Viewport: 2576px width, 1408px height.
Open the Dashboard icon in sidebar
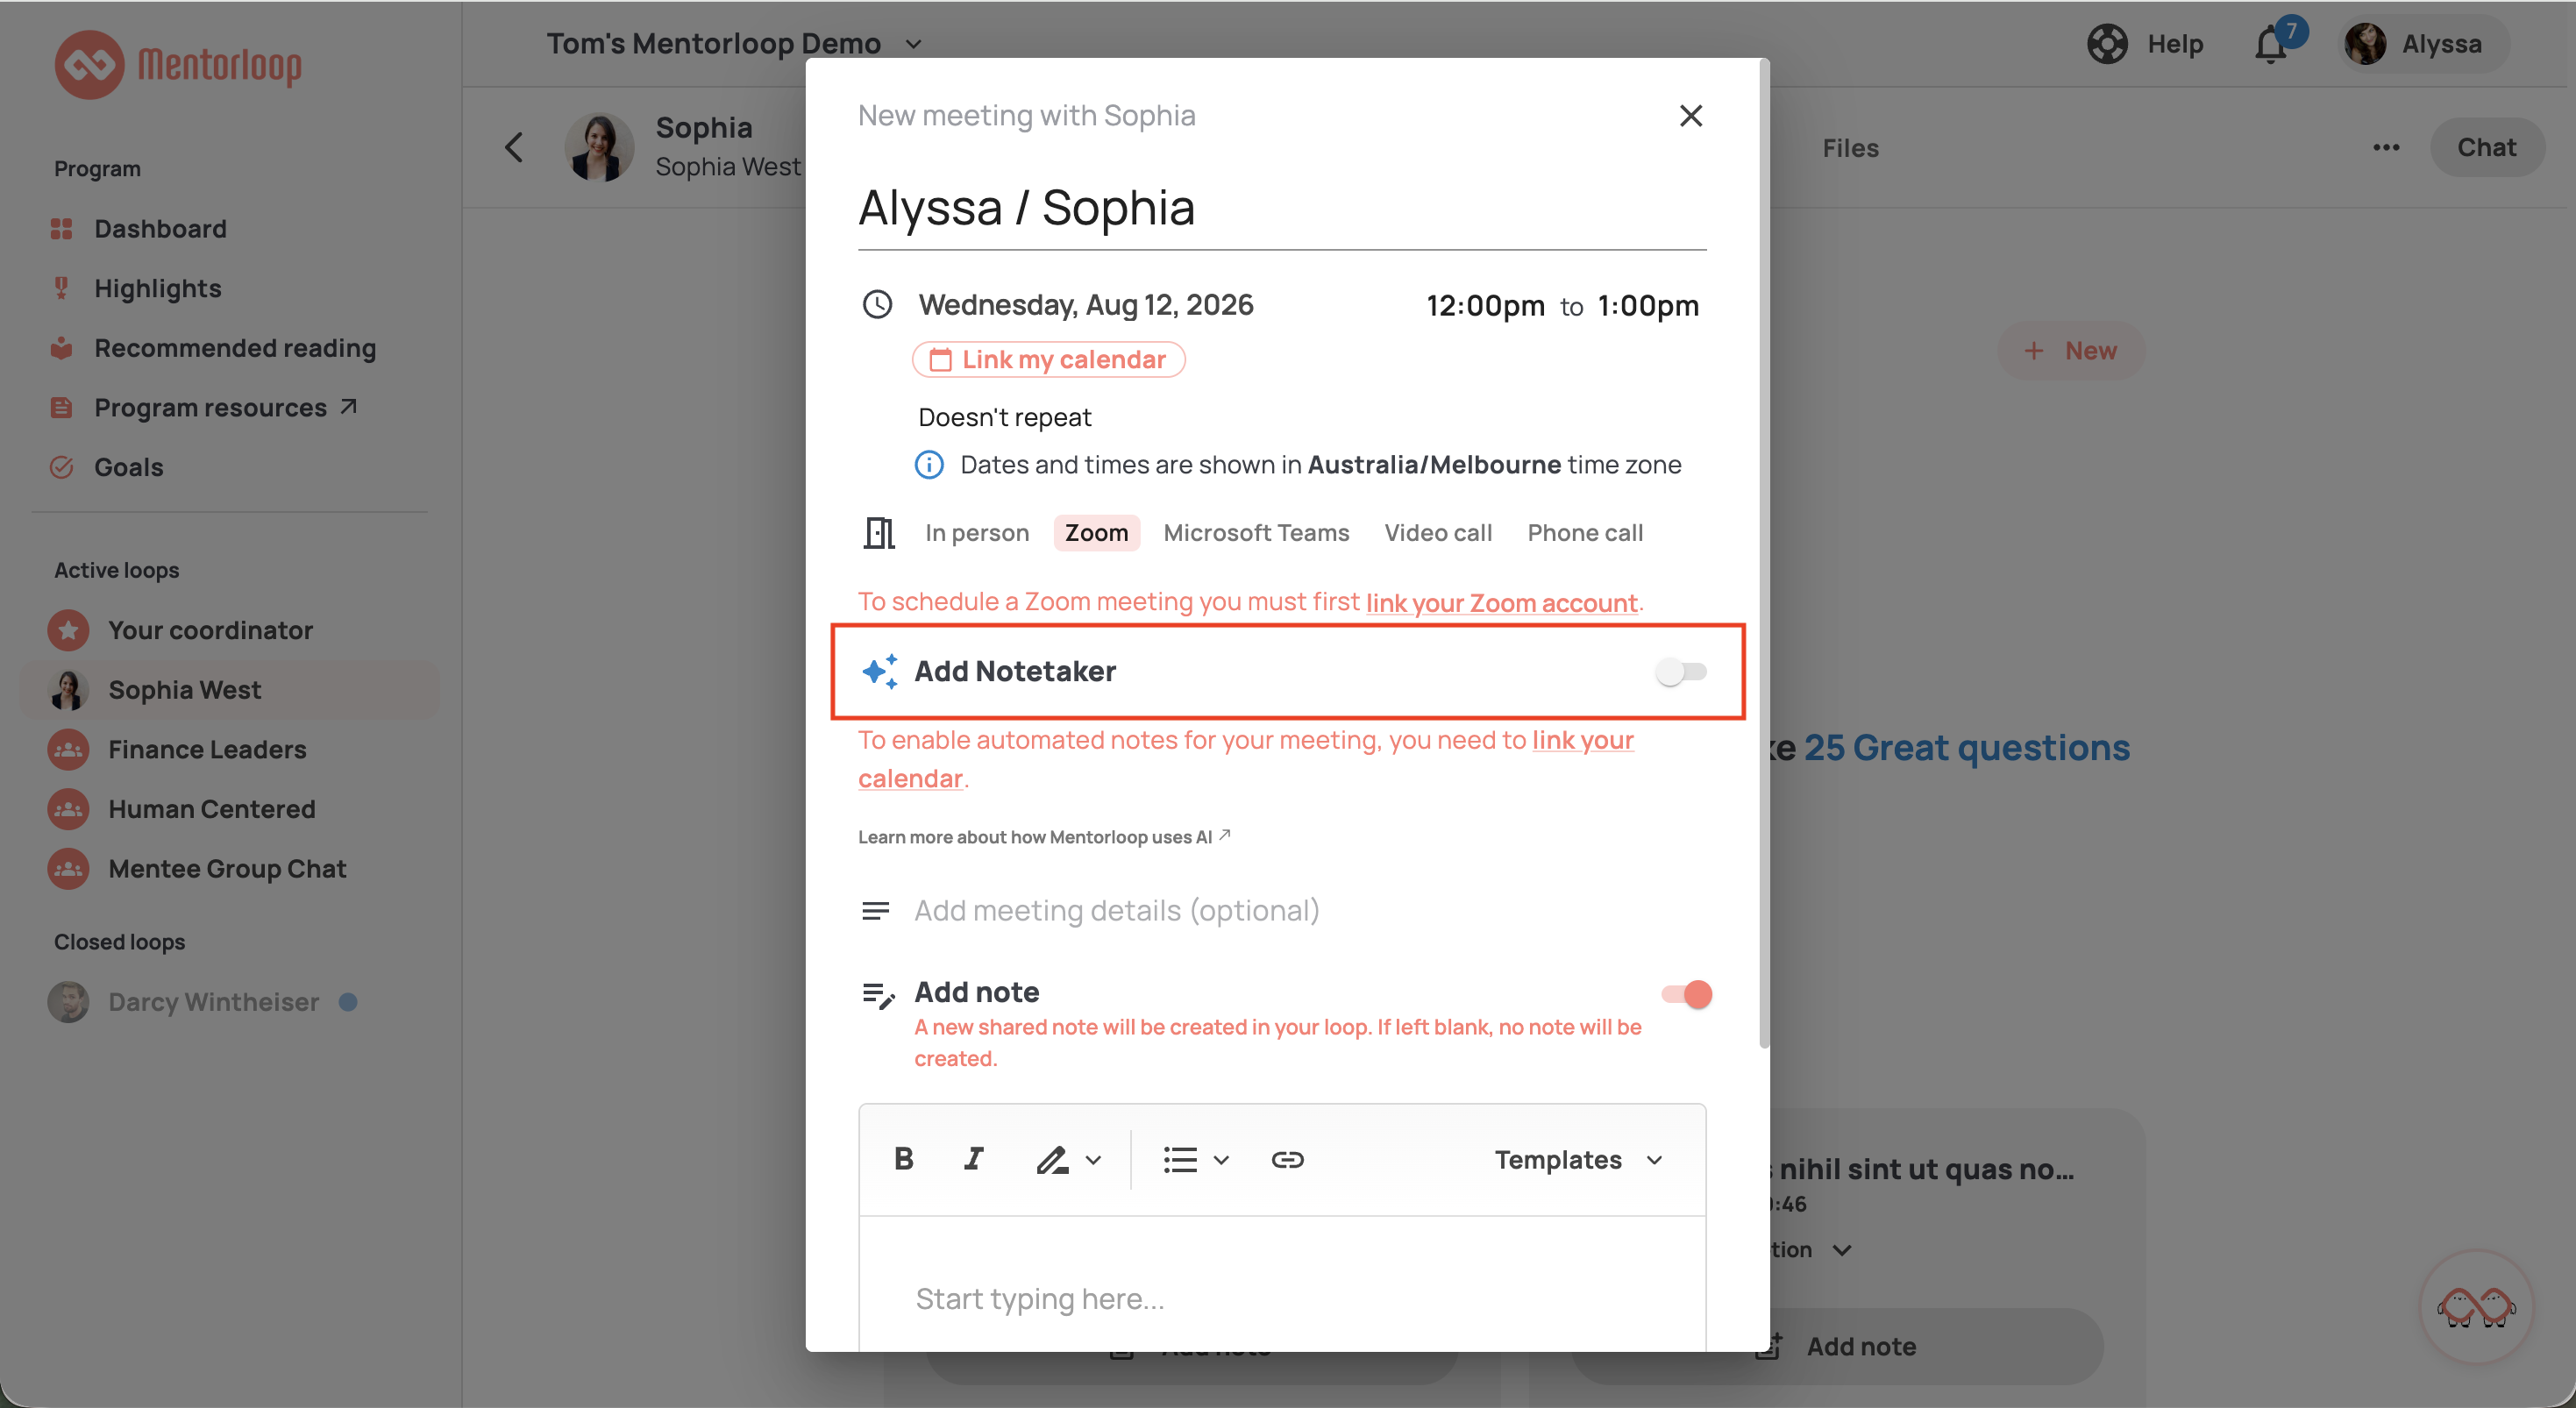[x=61, y=229]
